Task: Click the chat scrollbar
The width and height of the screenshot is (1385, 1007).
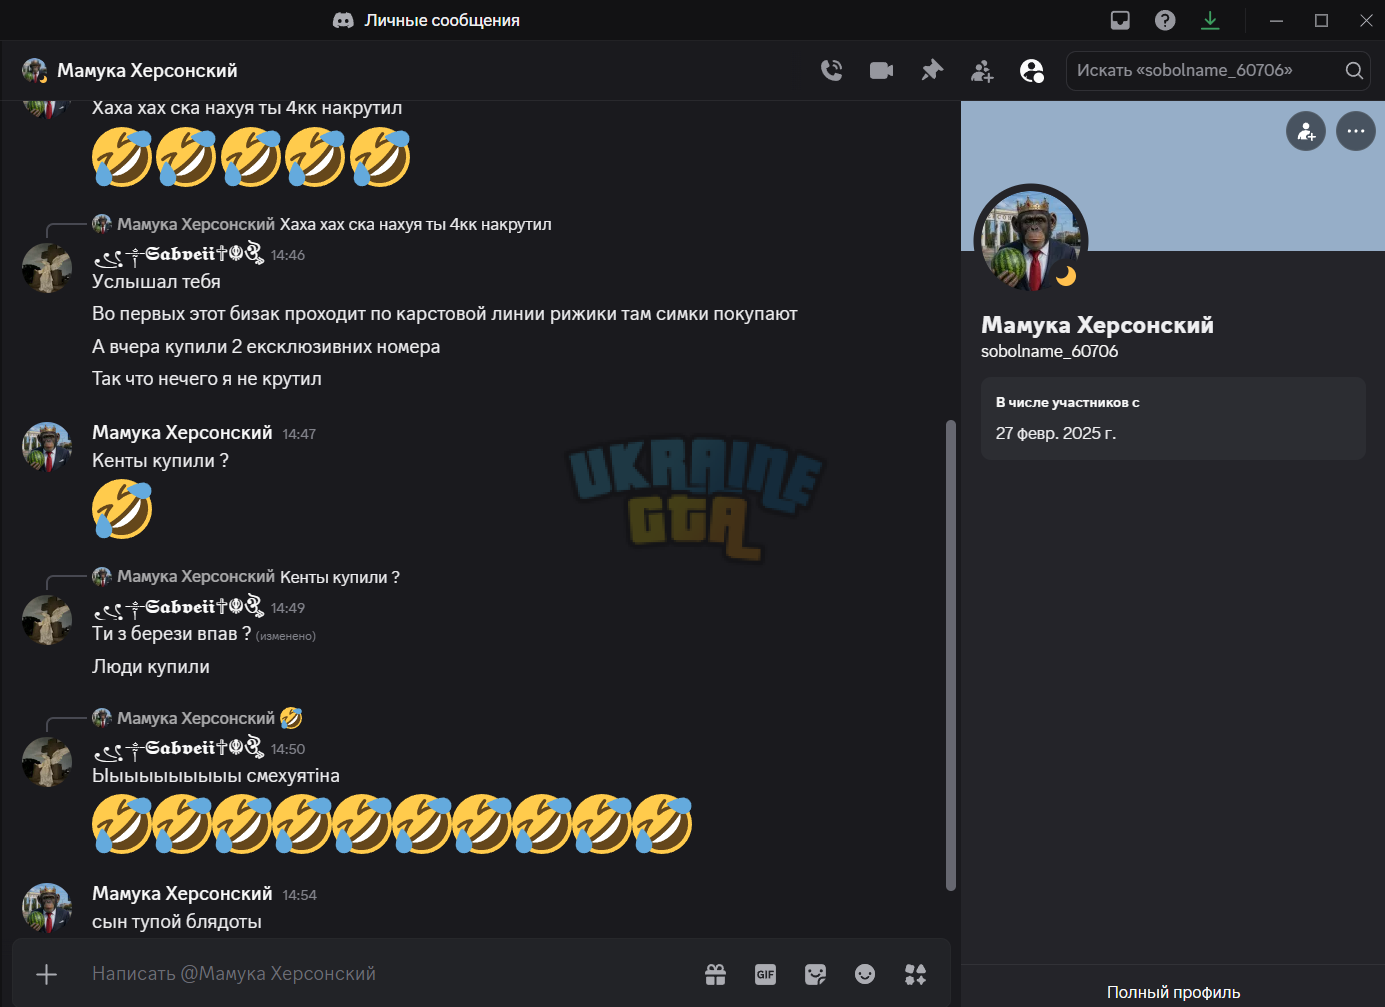Action: 951,655
